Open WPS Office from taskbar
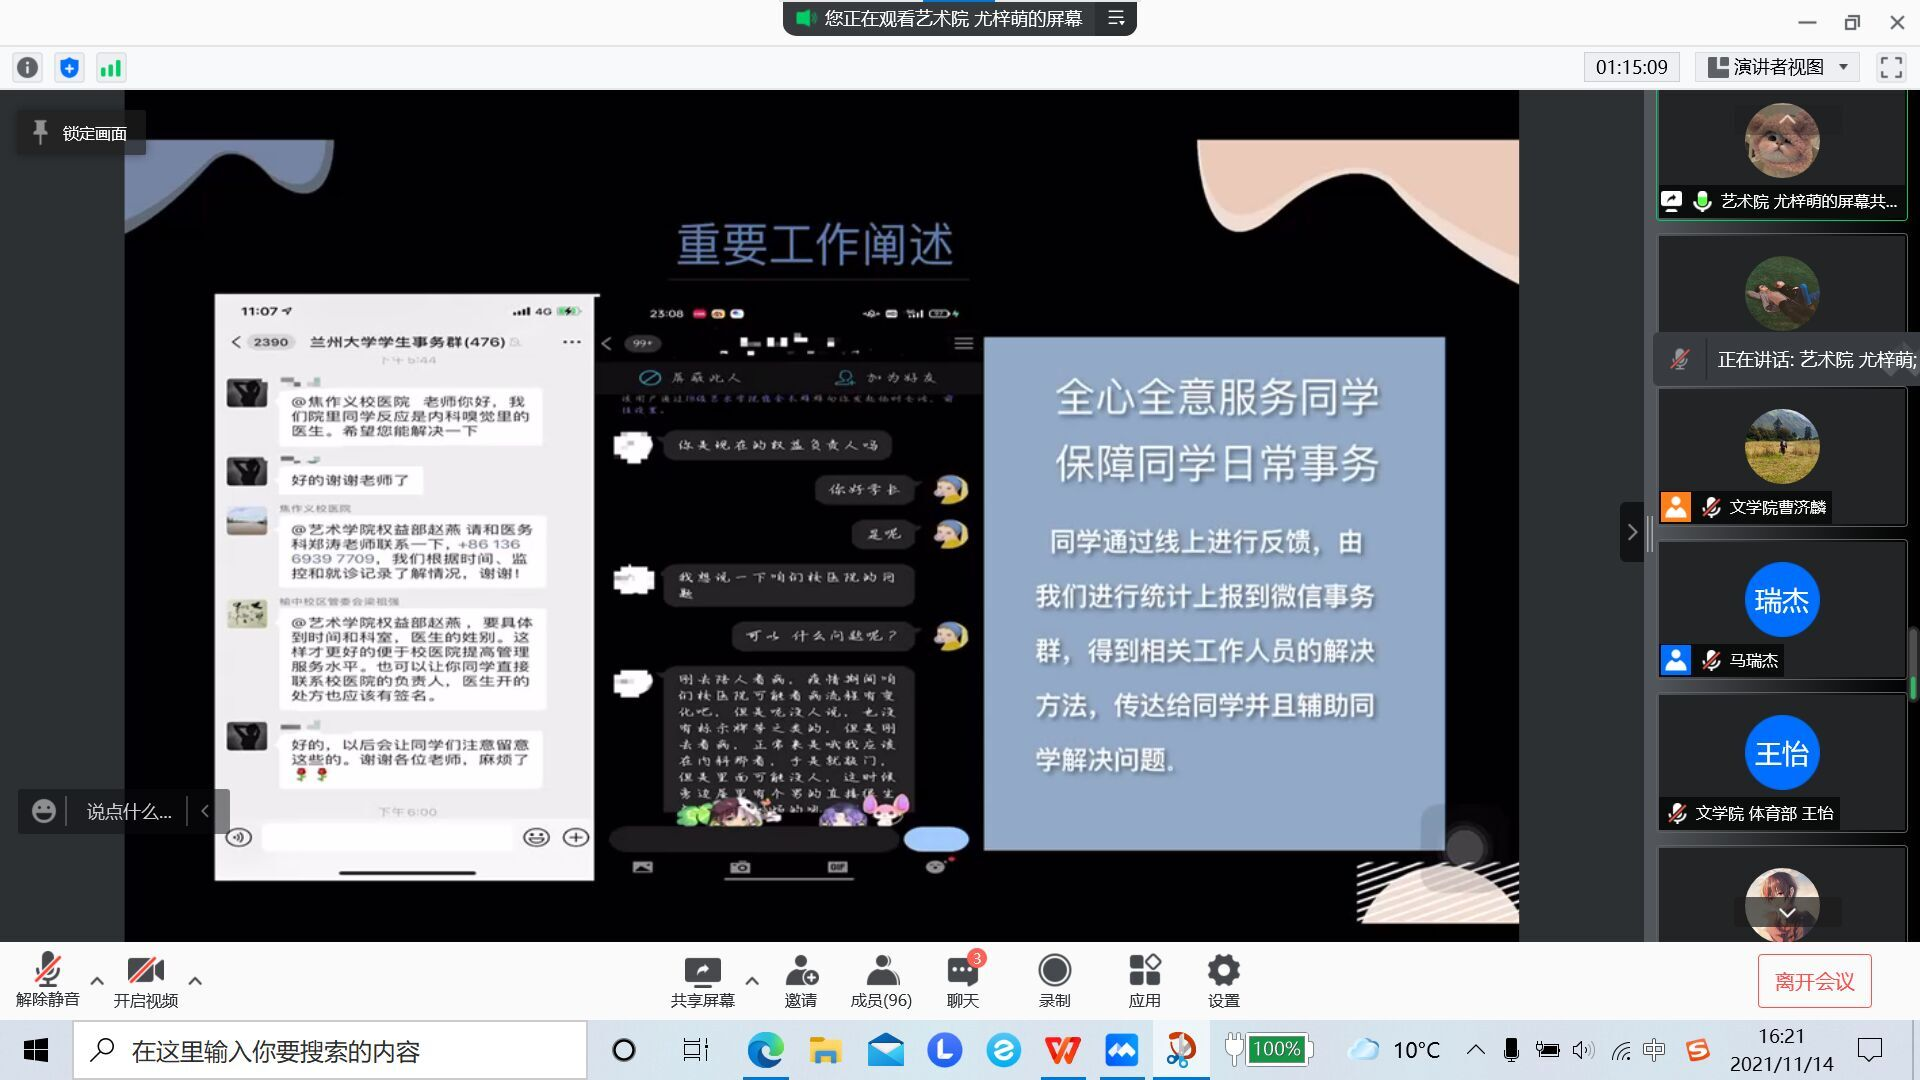The image size is (1920, 1080). tap(1062, 1050)
